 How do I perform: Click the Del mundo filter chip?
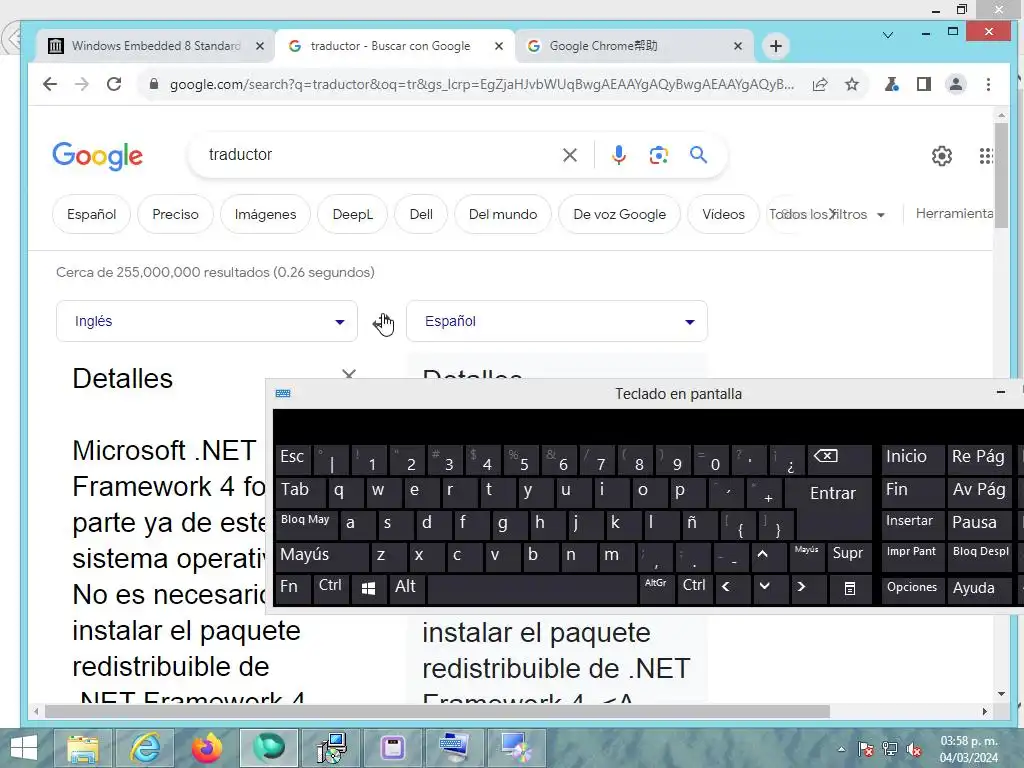pos(503,214)
